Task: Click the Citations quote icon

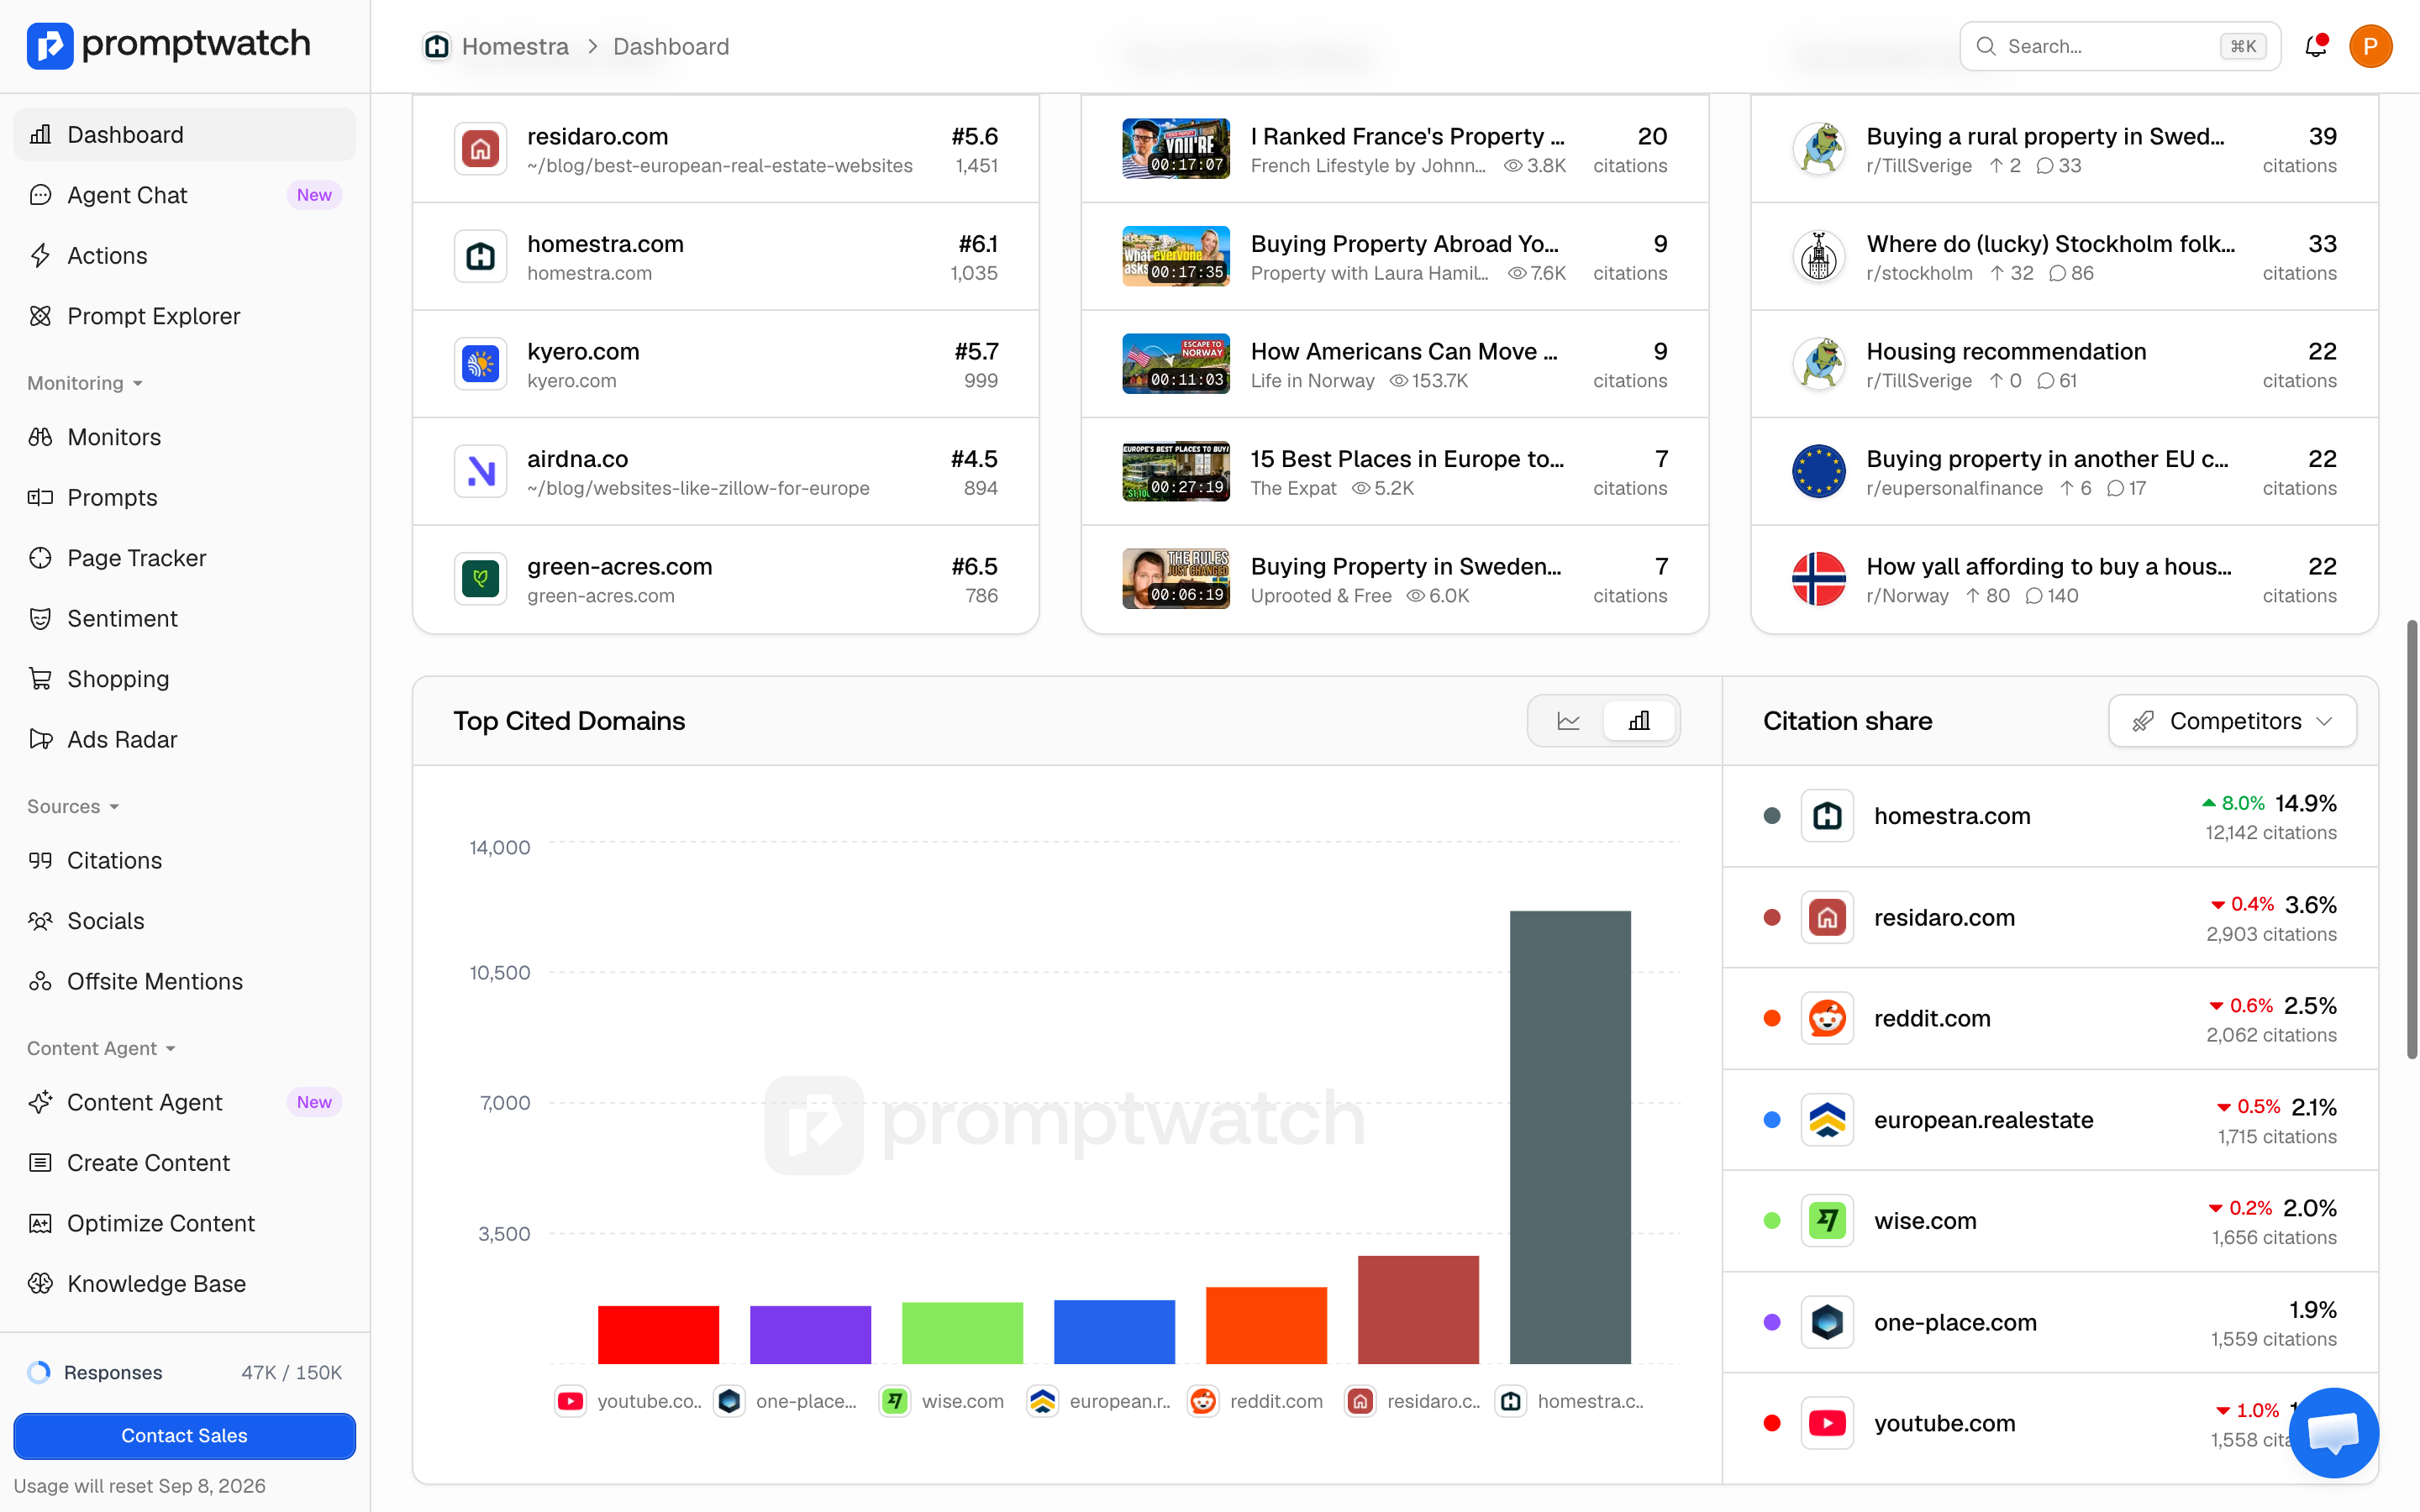Action: [40, 860]
